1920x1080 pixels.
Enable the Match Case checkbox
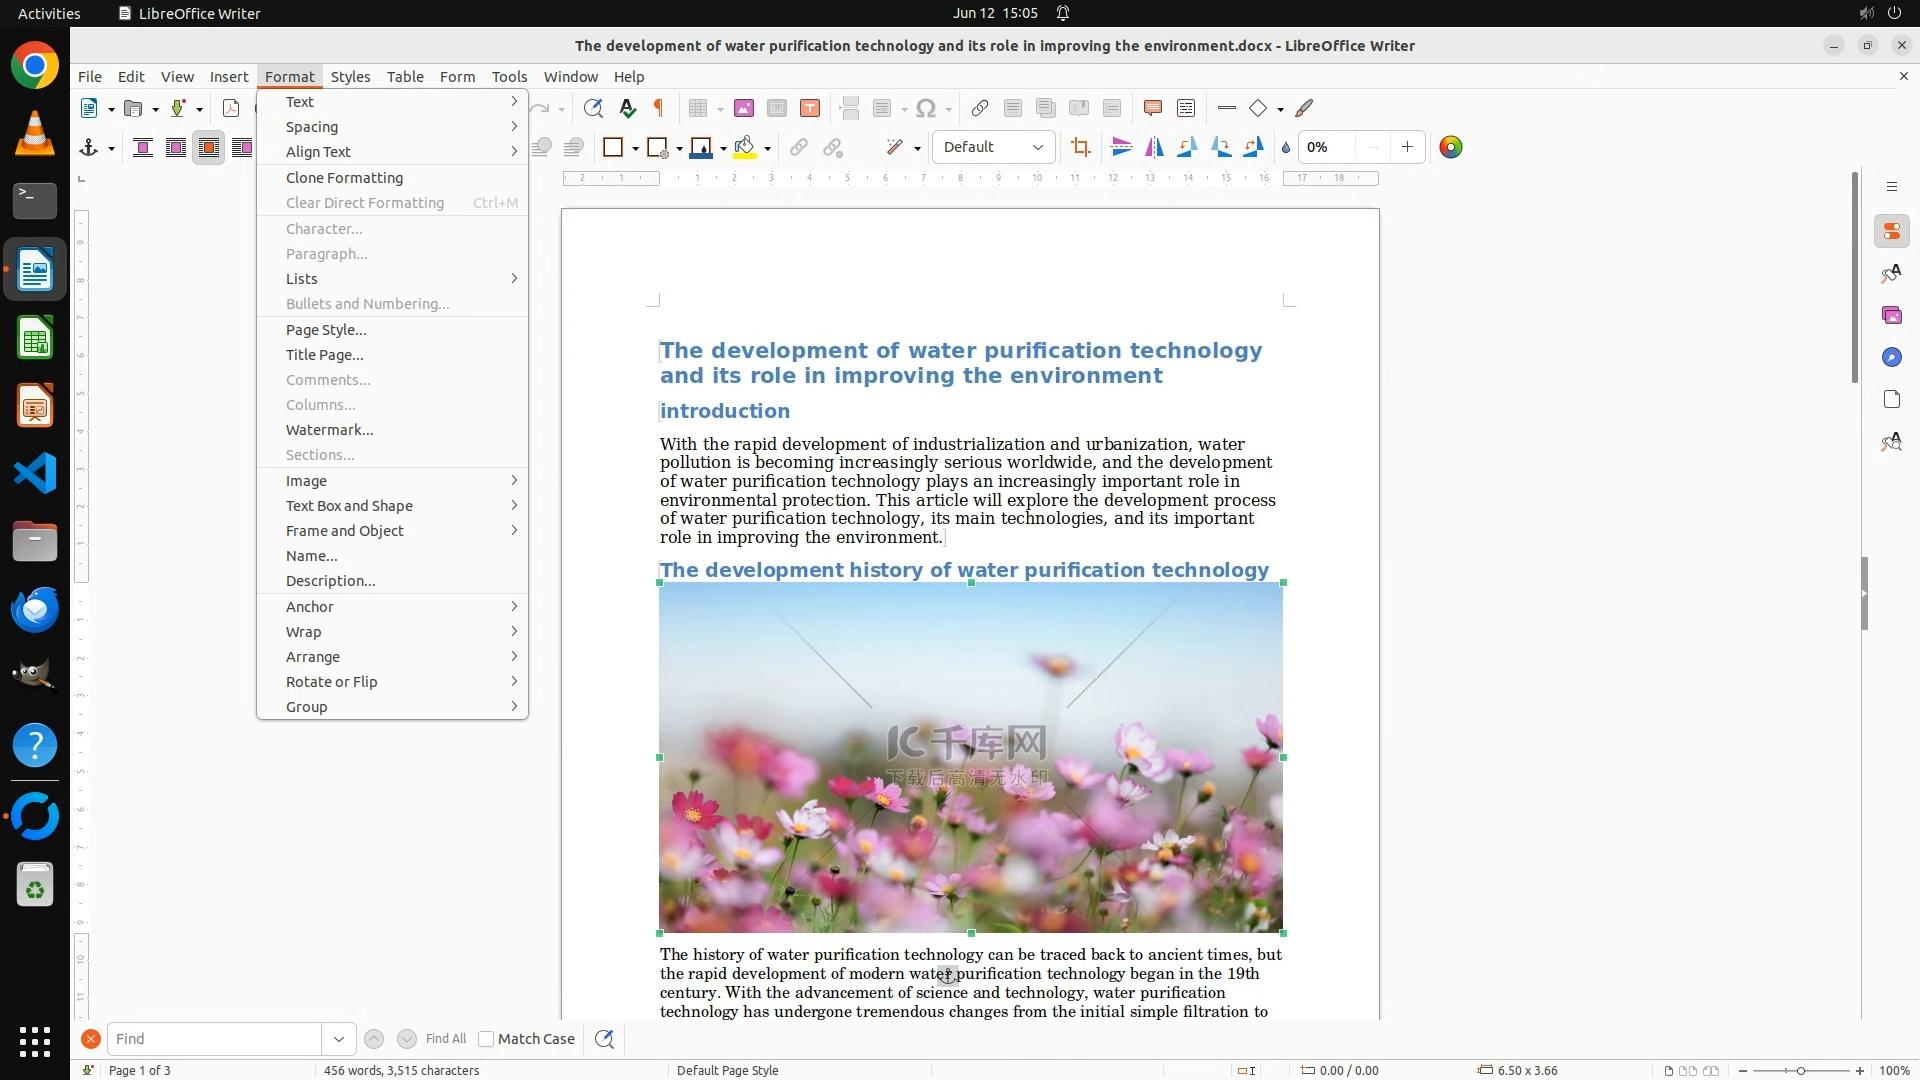pyautogui.click(x=486, y=1039)
